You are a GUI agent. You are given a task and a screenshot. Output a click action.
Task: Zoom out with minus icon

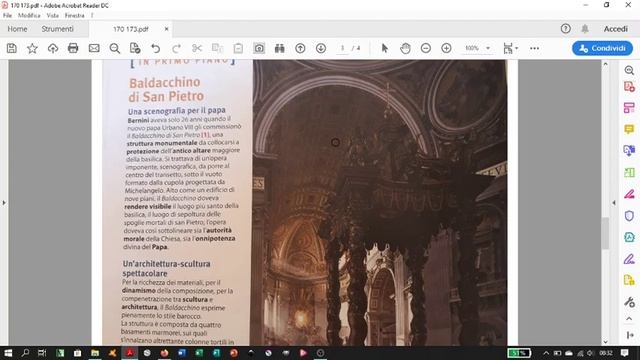(x=426, y=48)
